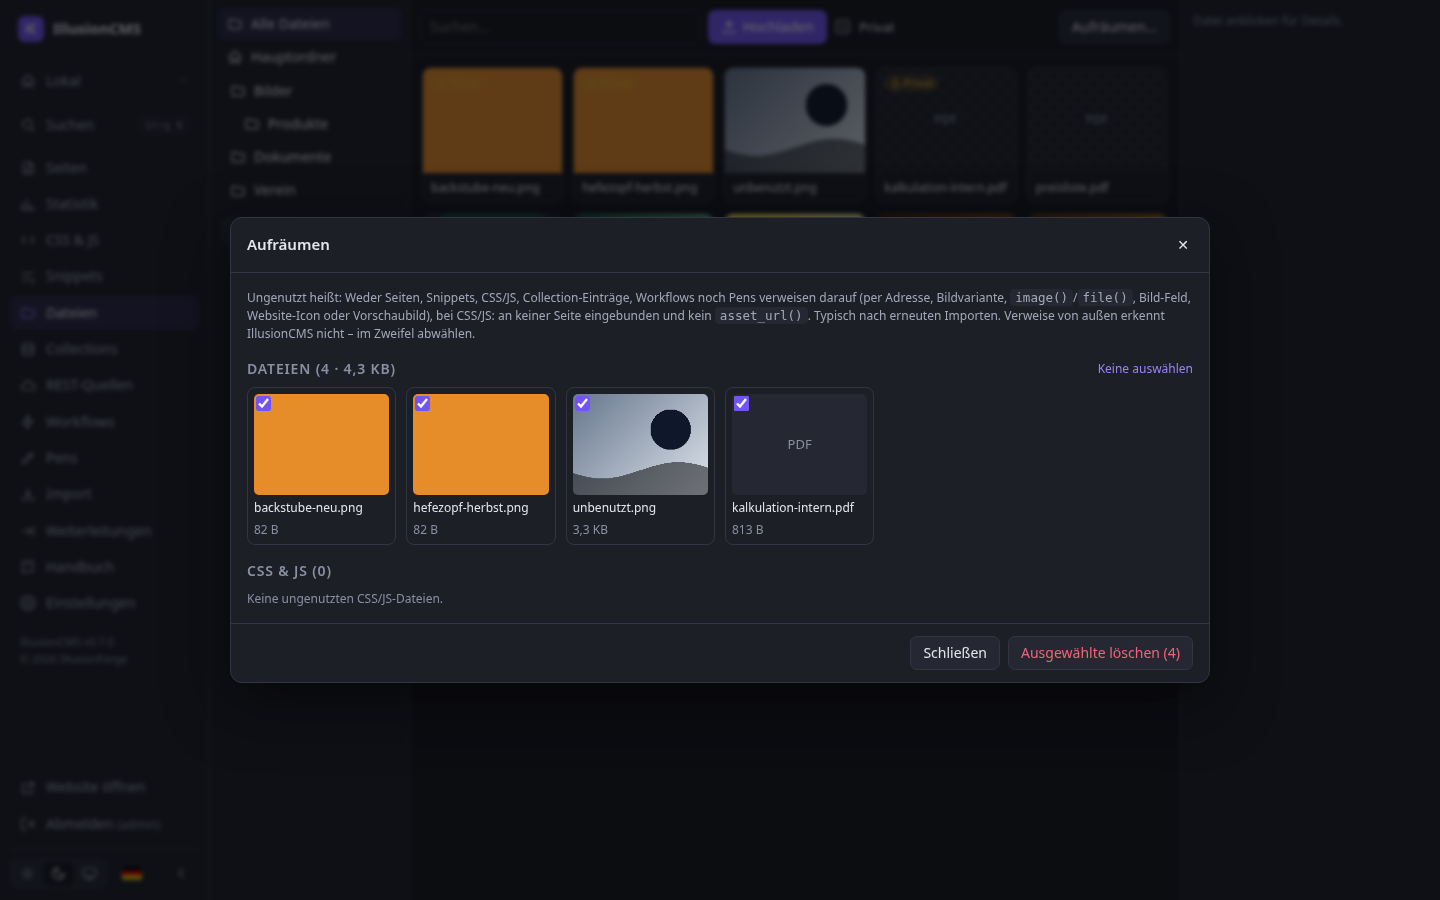1440x900 pixels.
Task: Click the PDF placeholder of kalkulation-intern.pdf
Action: point(799,444)
